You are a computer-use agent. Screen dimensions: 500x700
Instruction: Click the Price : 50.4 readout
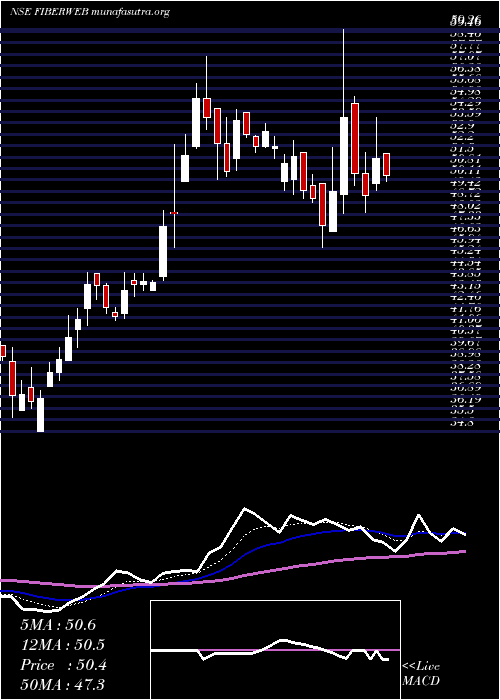click(x=63, y=665)
